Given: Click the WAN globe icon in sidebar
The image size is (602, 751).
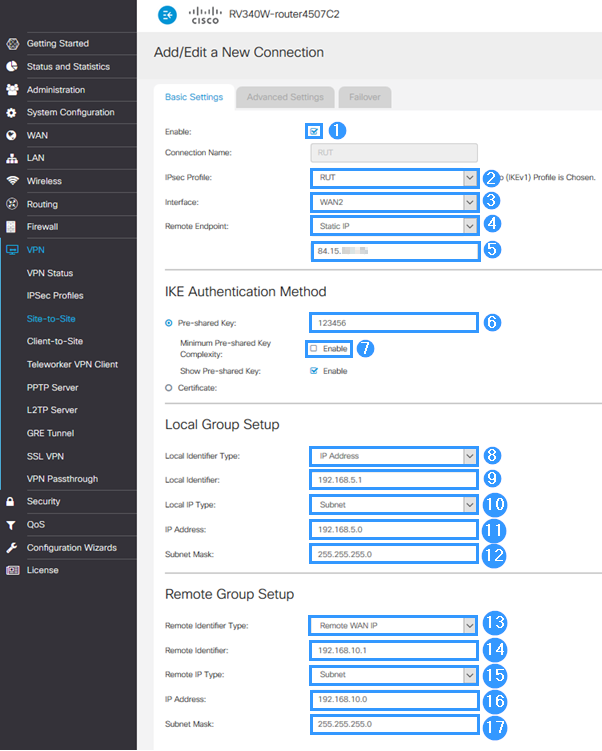Looking at the screenshot, I should click(12, 135).
